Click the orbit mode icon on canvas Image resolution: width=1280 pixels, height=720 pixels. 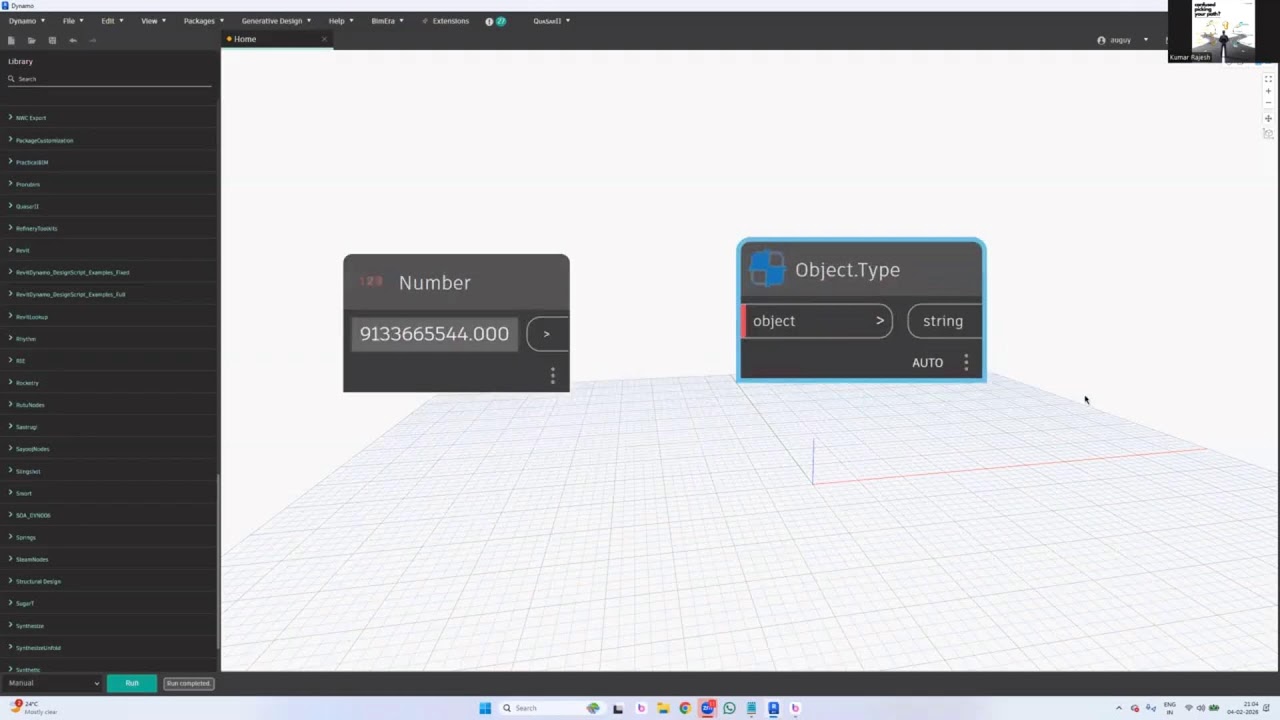pos(1268,133)
